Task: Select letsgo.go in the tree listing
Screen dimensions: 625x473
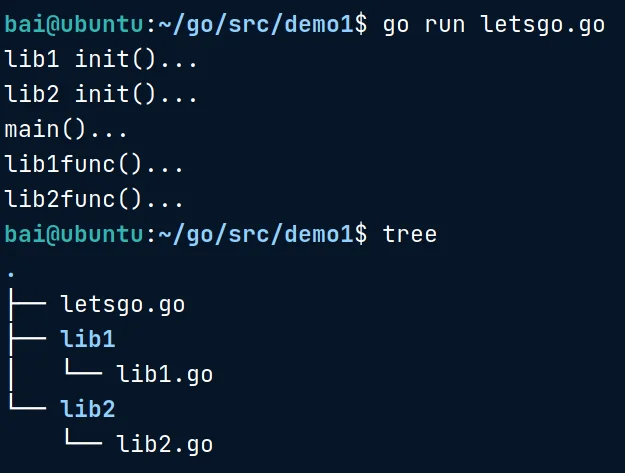Action: coord(123,304)
